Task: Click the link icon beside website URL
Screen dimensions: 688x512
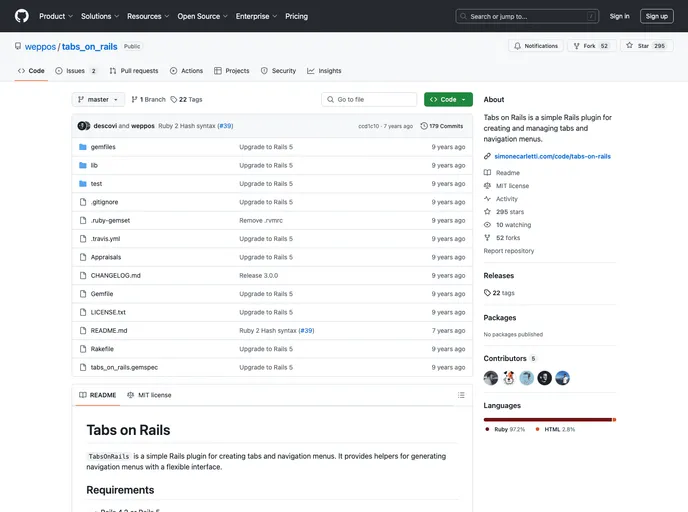Action: tap(487, 156)
